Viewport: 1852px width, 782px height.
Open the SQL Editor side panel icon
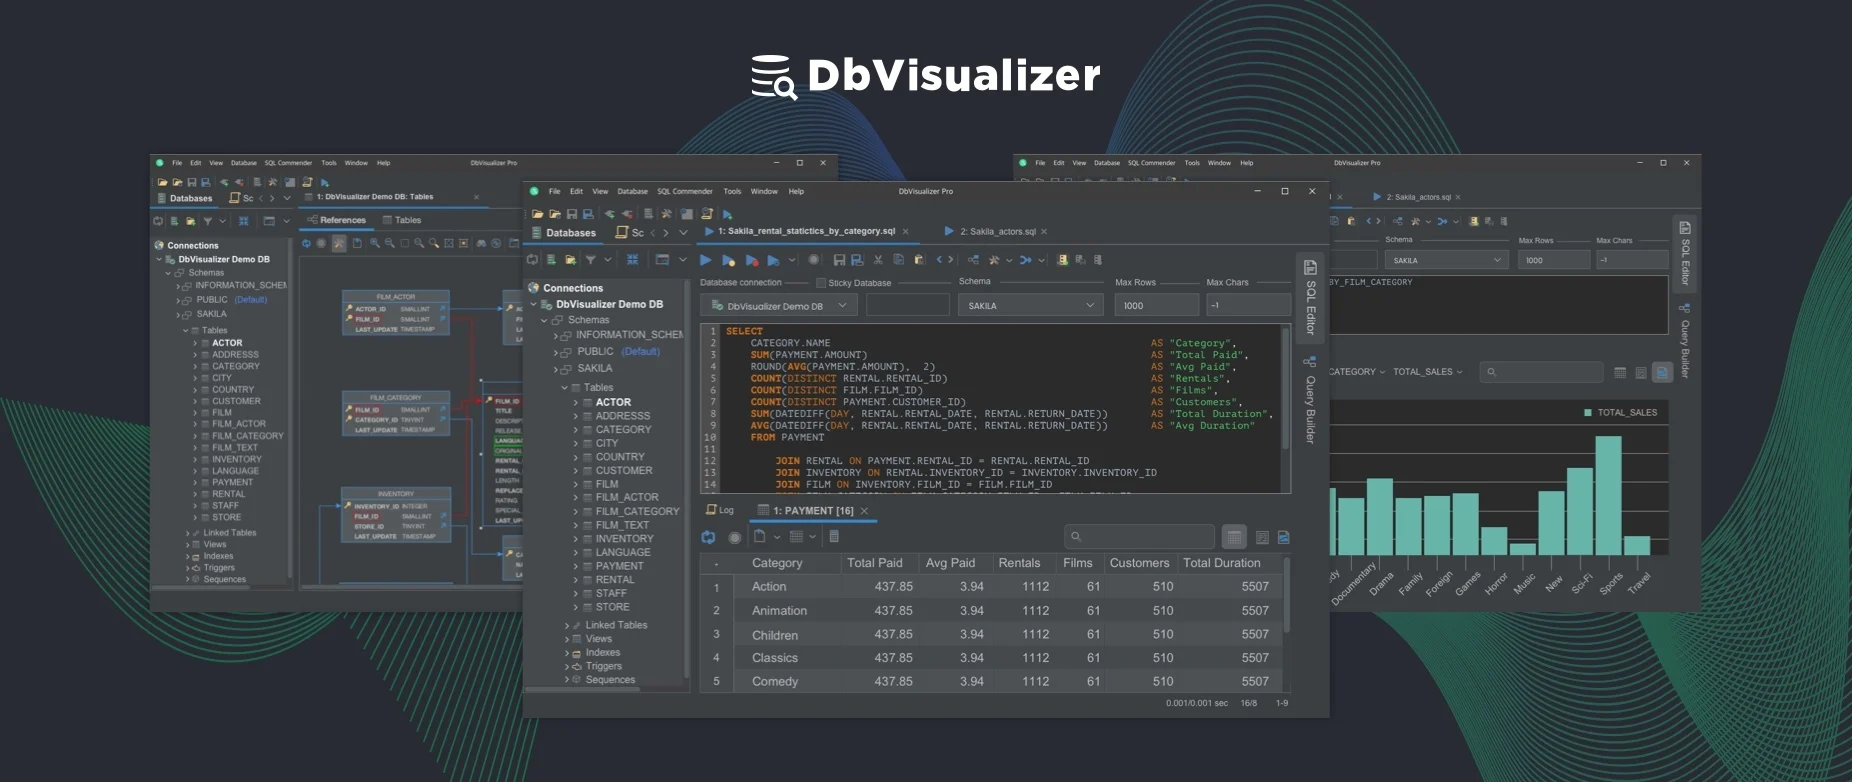[x=1310, y=269]
